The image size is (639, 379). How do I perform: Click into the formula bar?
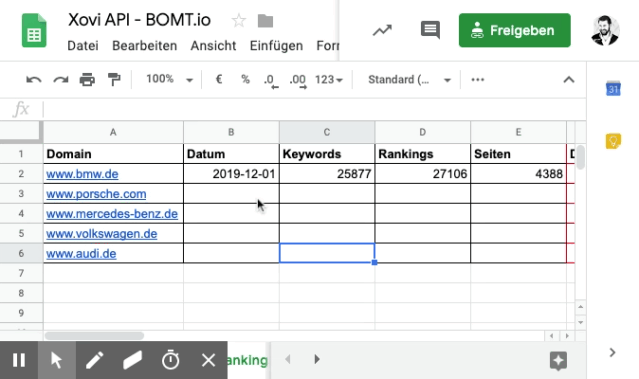[x=314, y=109]
